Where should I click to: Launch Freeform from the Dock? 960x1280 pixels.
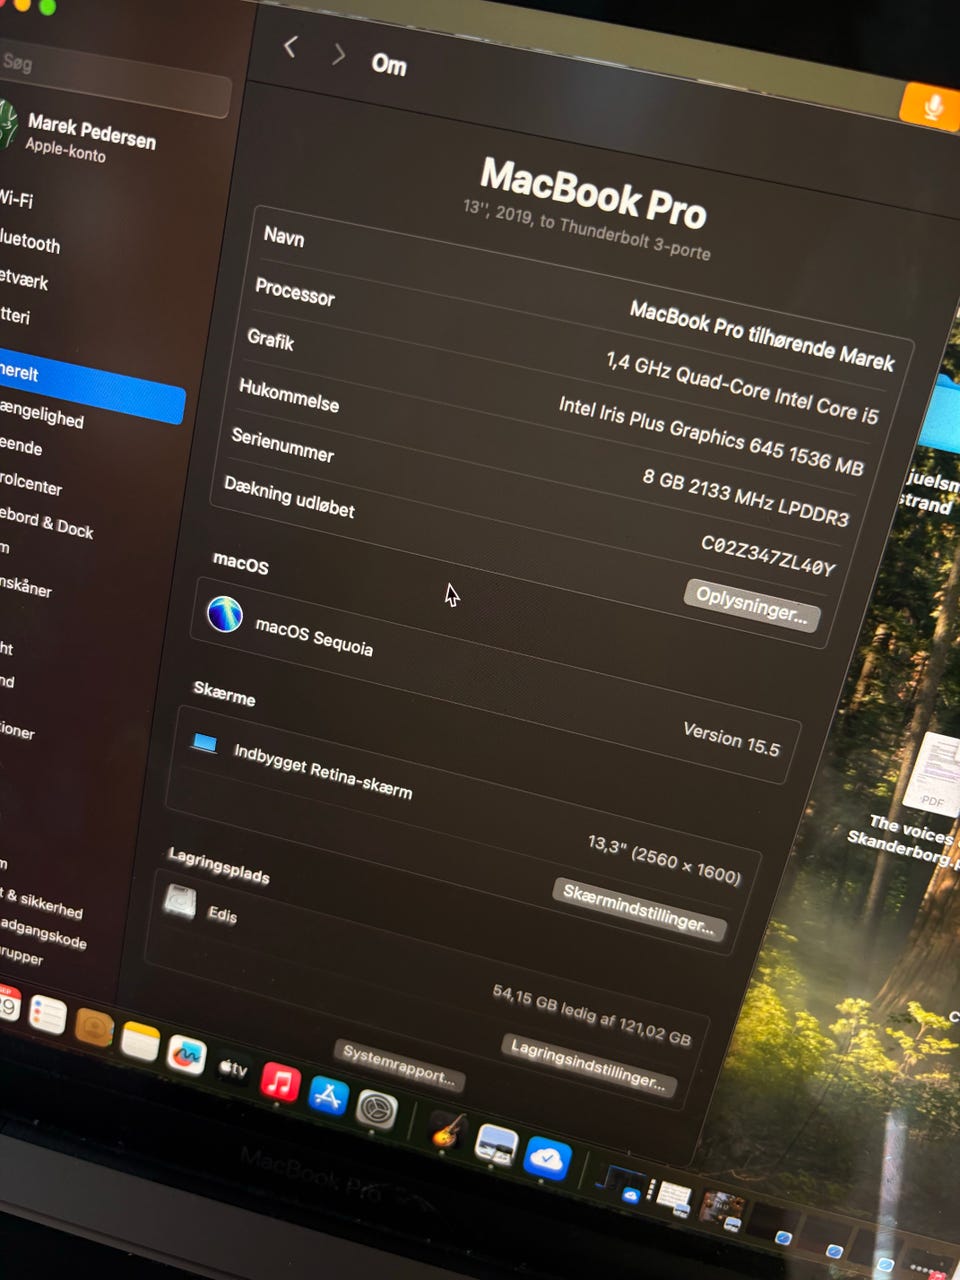click(186, 1054)
